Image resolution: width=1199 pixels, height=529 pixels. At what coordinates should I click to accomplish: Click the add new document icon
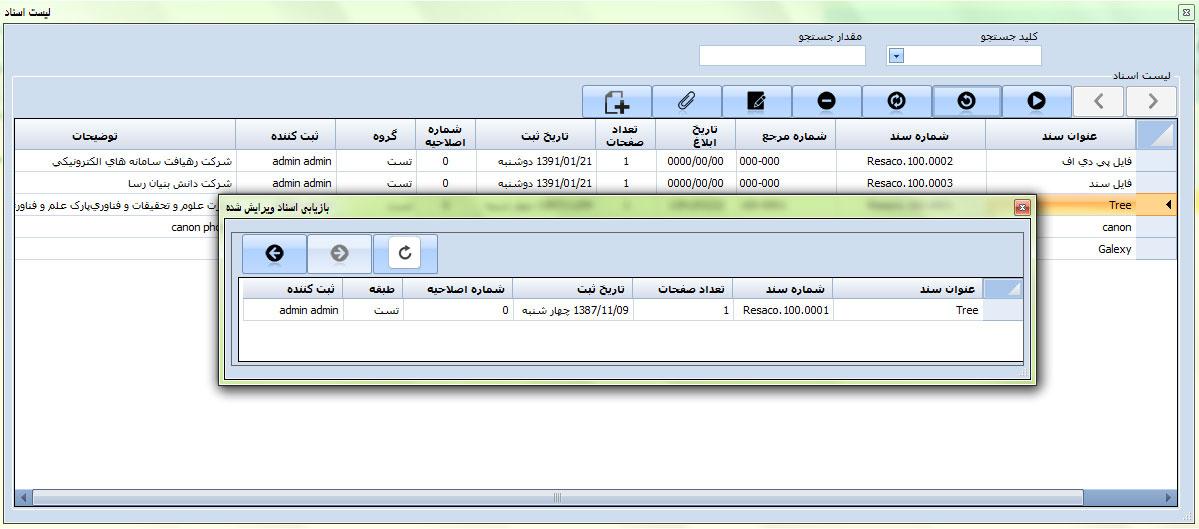click(617, 101)
